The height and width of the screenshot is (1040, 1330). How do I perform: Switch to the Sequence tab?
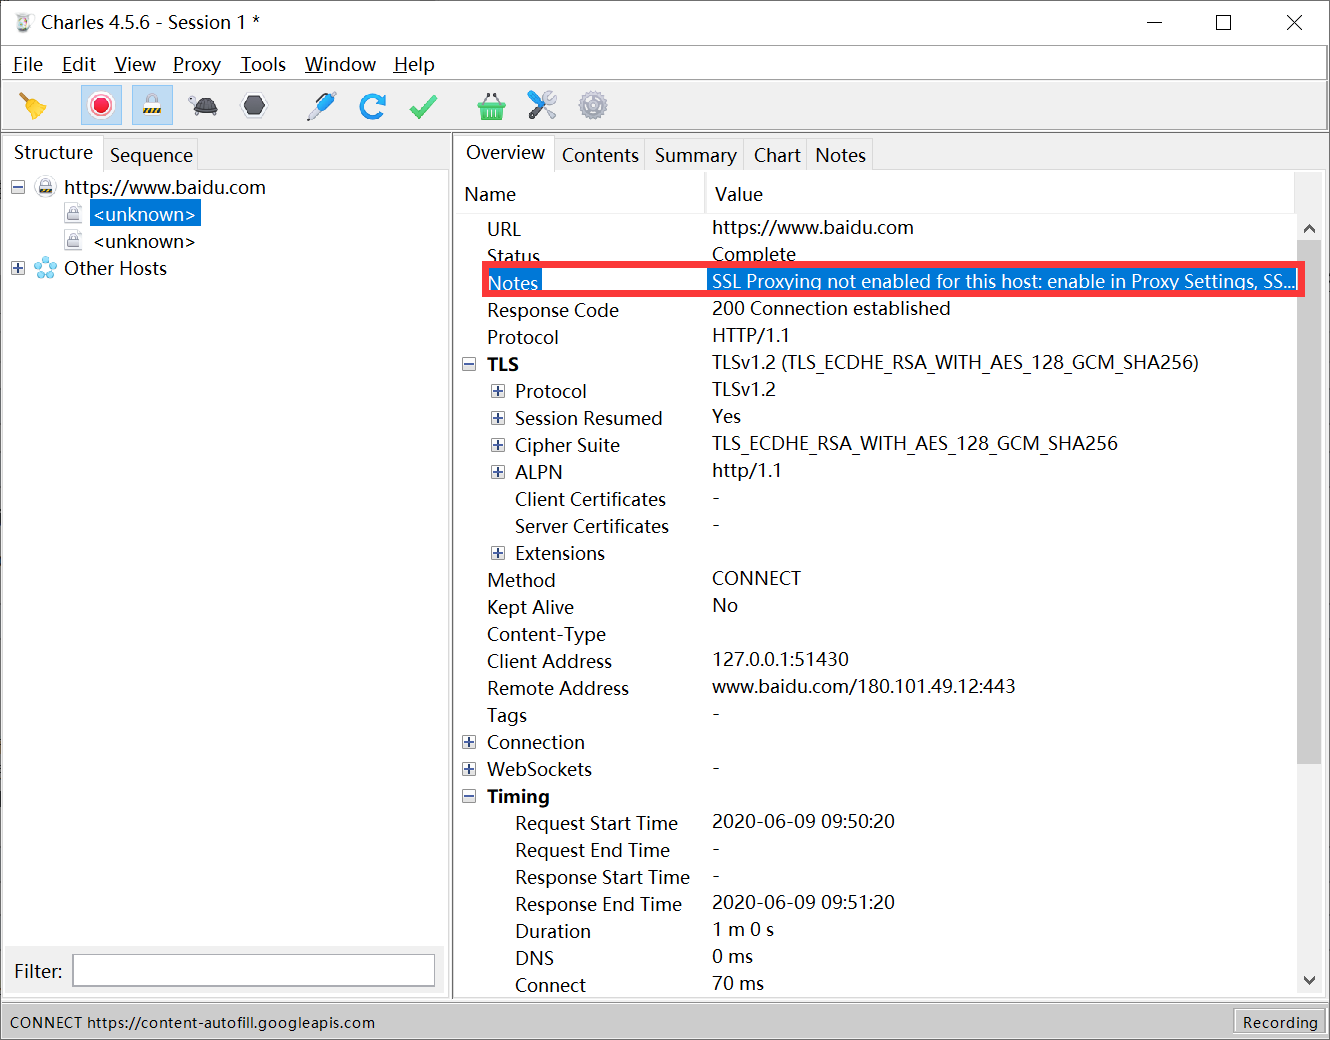click(151, 155)
